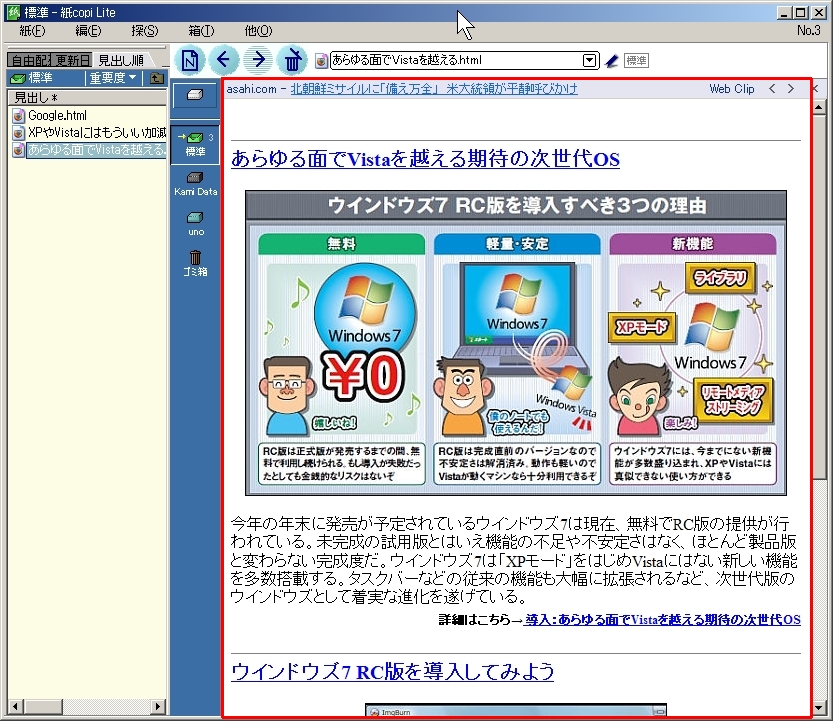The image size is (833, 721).
Task: Open the Kami Data box
Action: [x=196, y=184]
